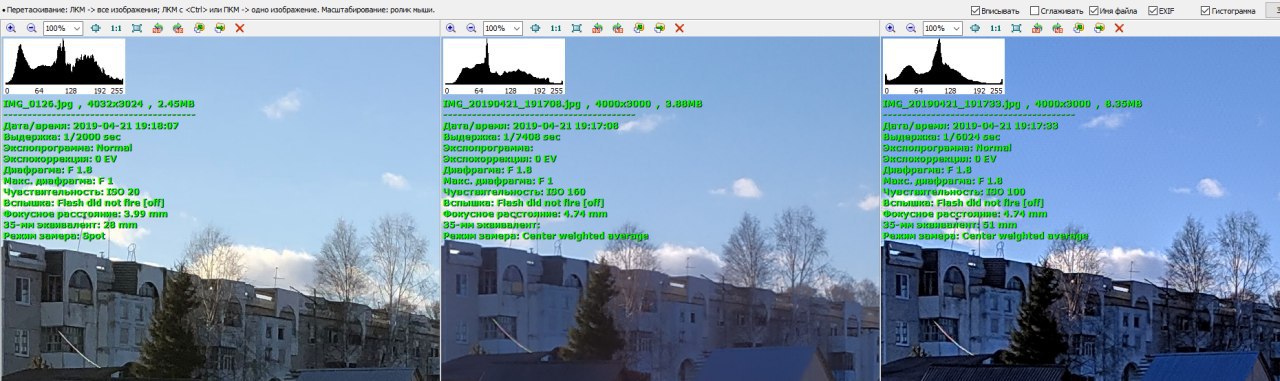Set 1:1 scale in IMG_20190421_191708.jpg panel

(x=555, y=28)
